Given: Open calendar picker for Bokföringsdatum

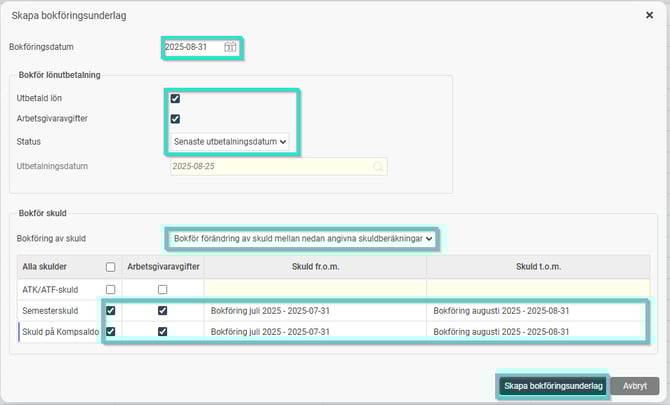Looking at the screenshot, I should pos(231,47).
